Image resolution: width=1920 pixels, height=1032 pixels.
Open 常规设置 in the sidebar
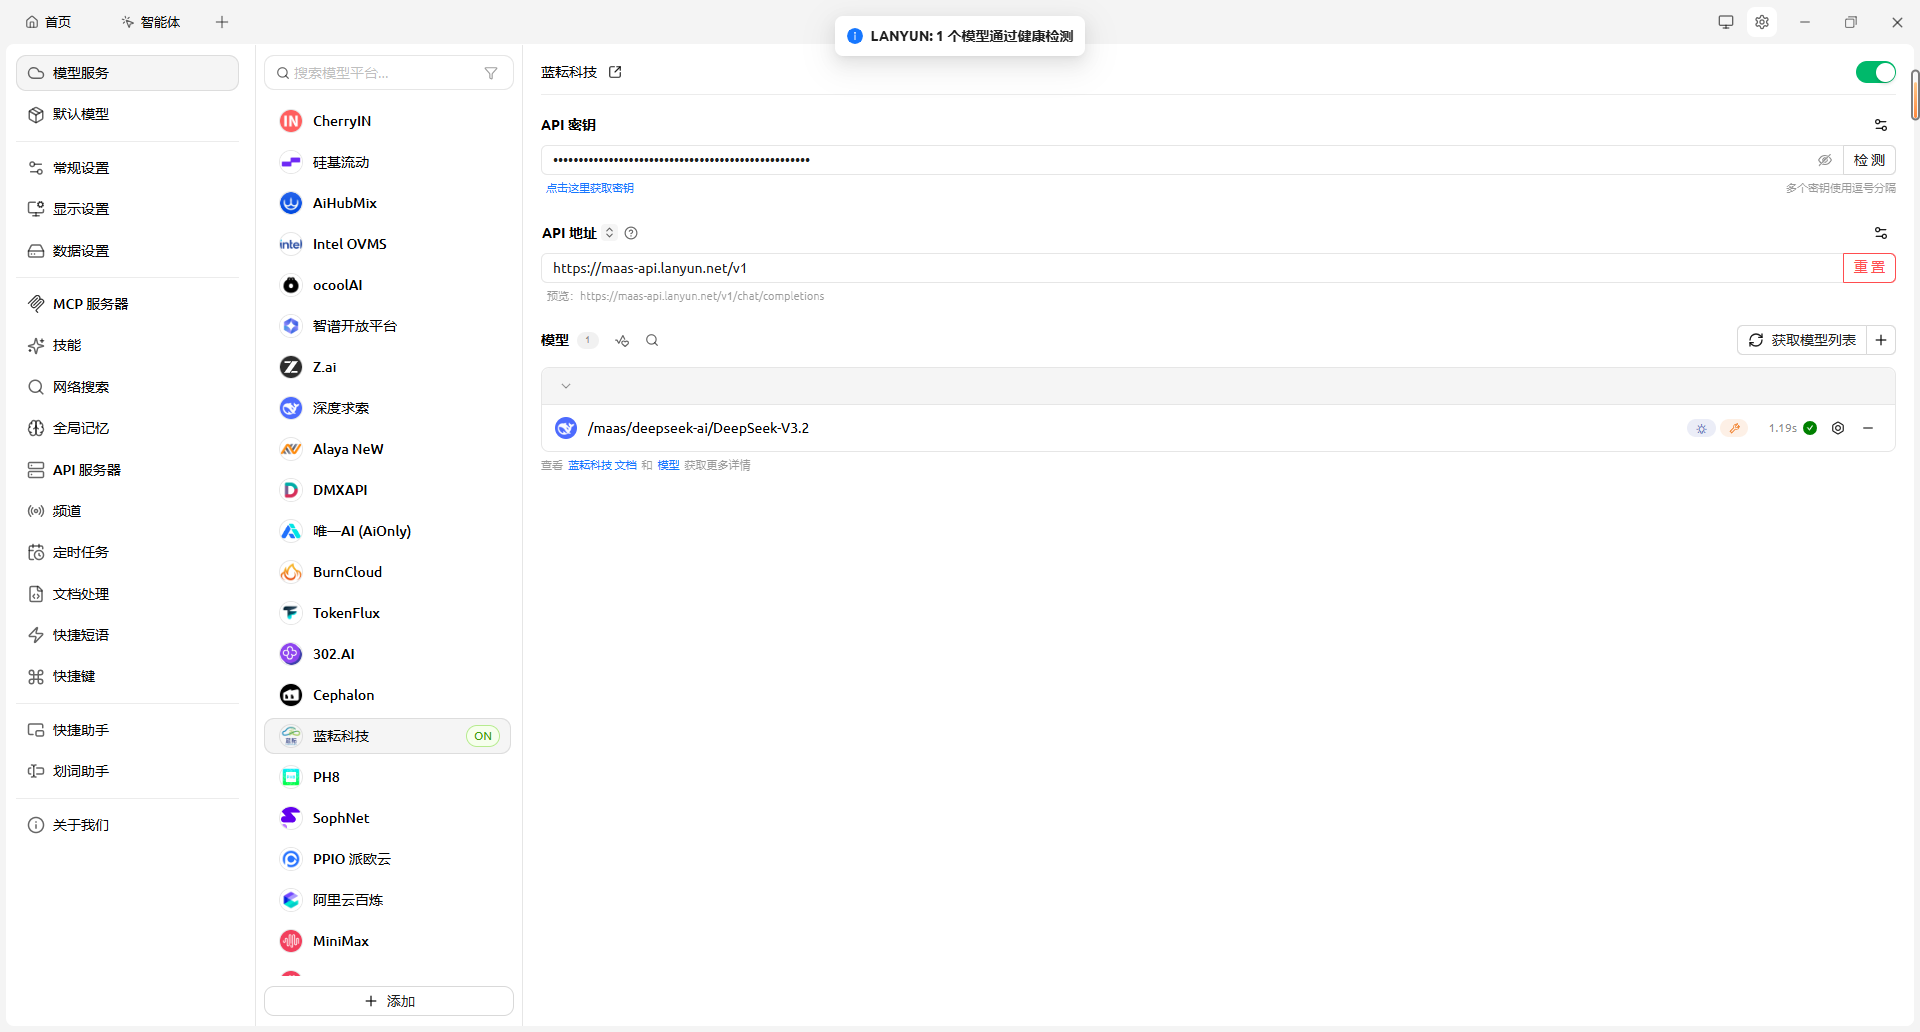pyautogui.click(x=127, y=168)
